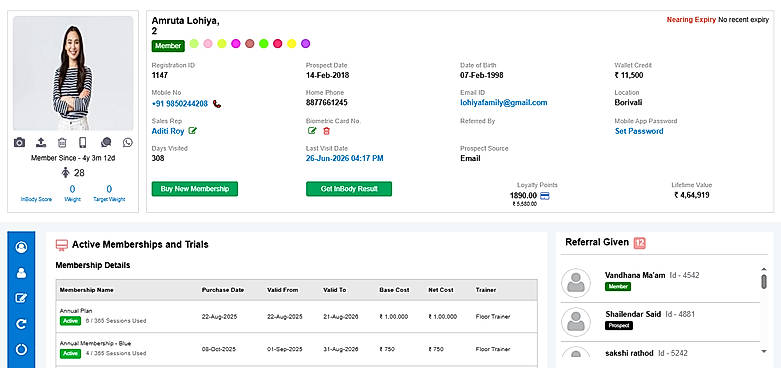Click the circle power icon in blue sidebar
781x368 pixels.
point(21,350)
